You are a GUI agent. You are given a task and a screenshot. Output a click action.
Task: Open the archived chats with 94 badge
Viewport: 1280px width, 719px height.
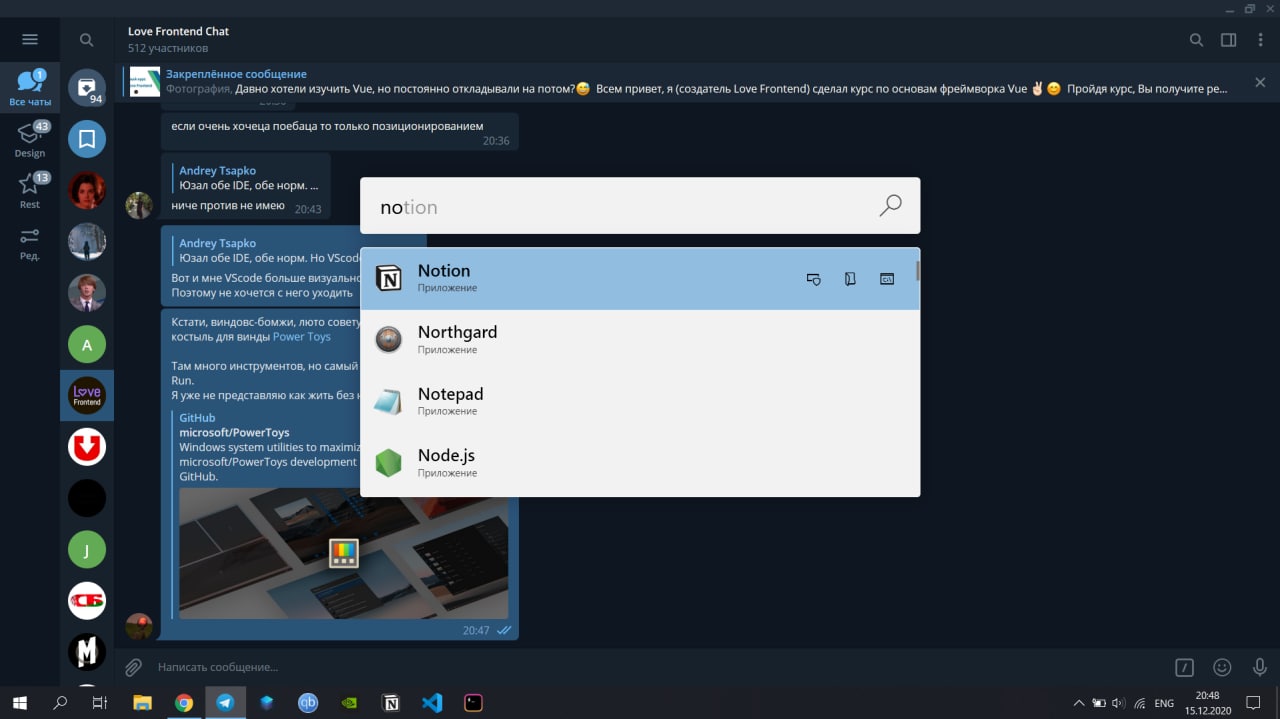[x=87, y=88]
